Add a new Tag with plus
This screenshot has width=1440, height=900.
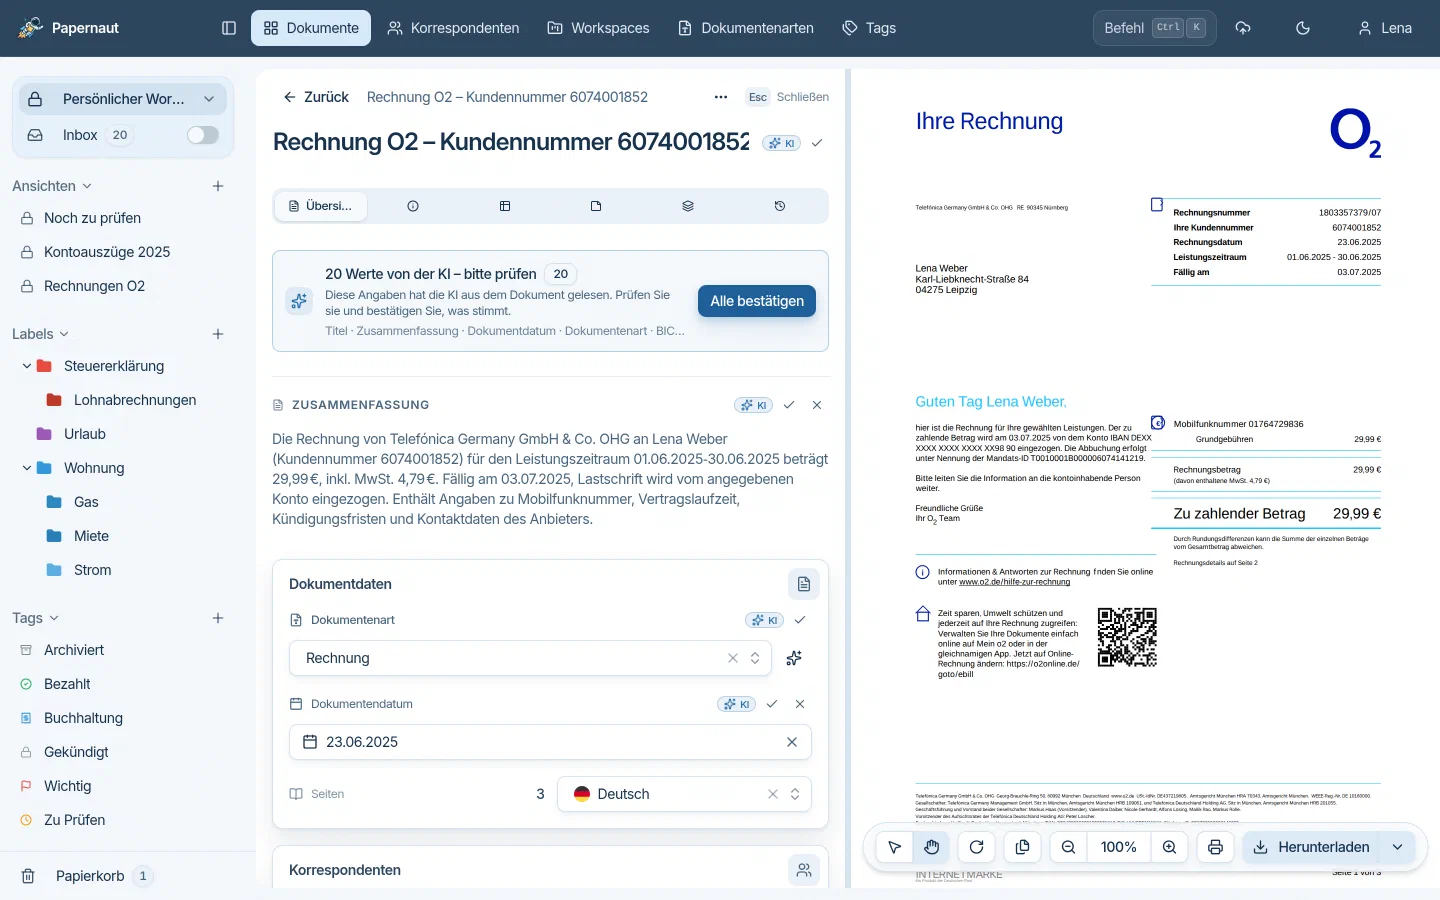[x=218, y=618]
